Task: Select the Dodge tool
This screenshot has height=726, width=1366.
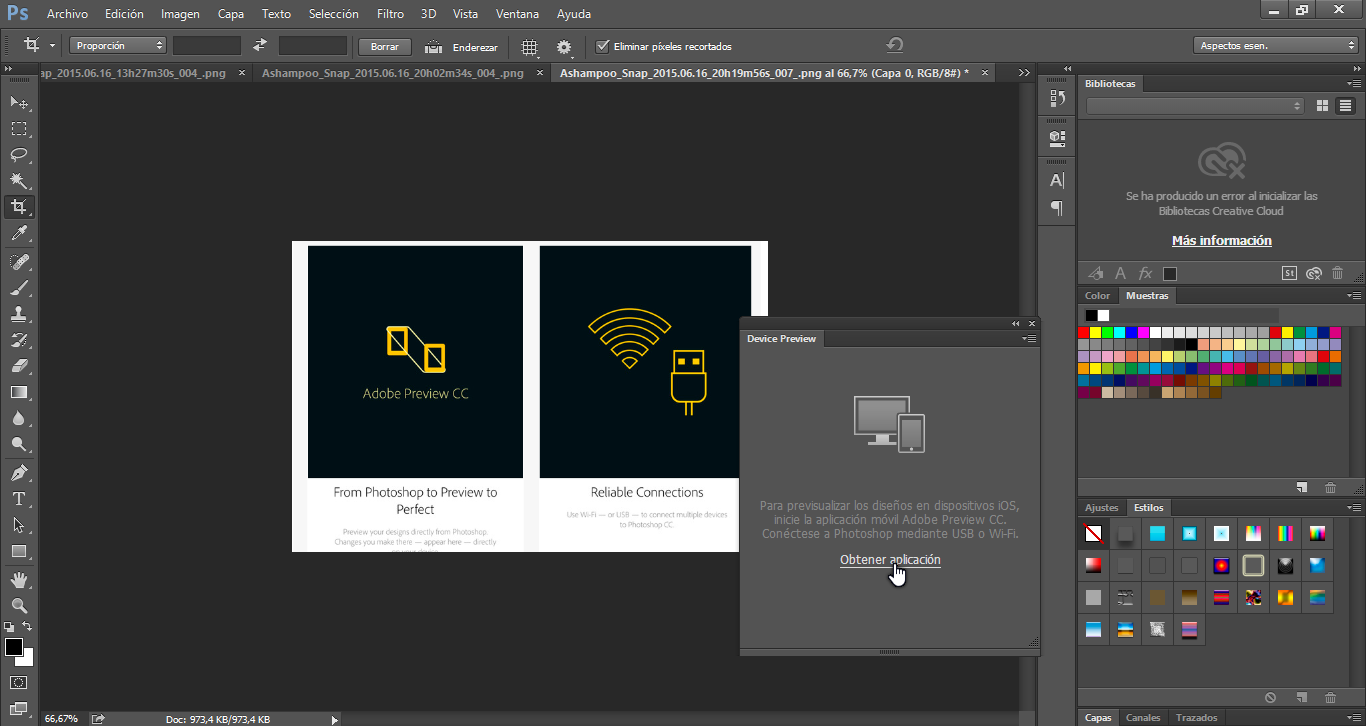Action: point(19,444)
